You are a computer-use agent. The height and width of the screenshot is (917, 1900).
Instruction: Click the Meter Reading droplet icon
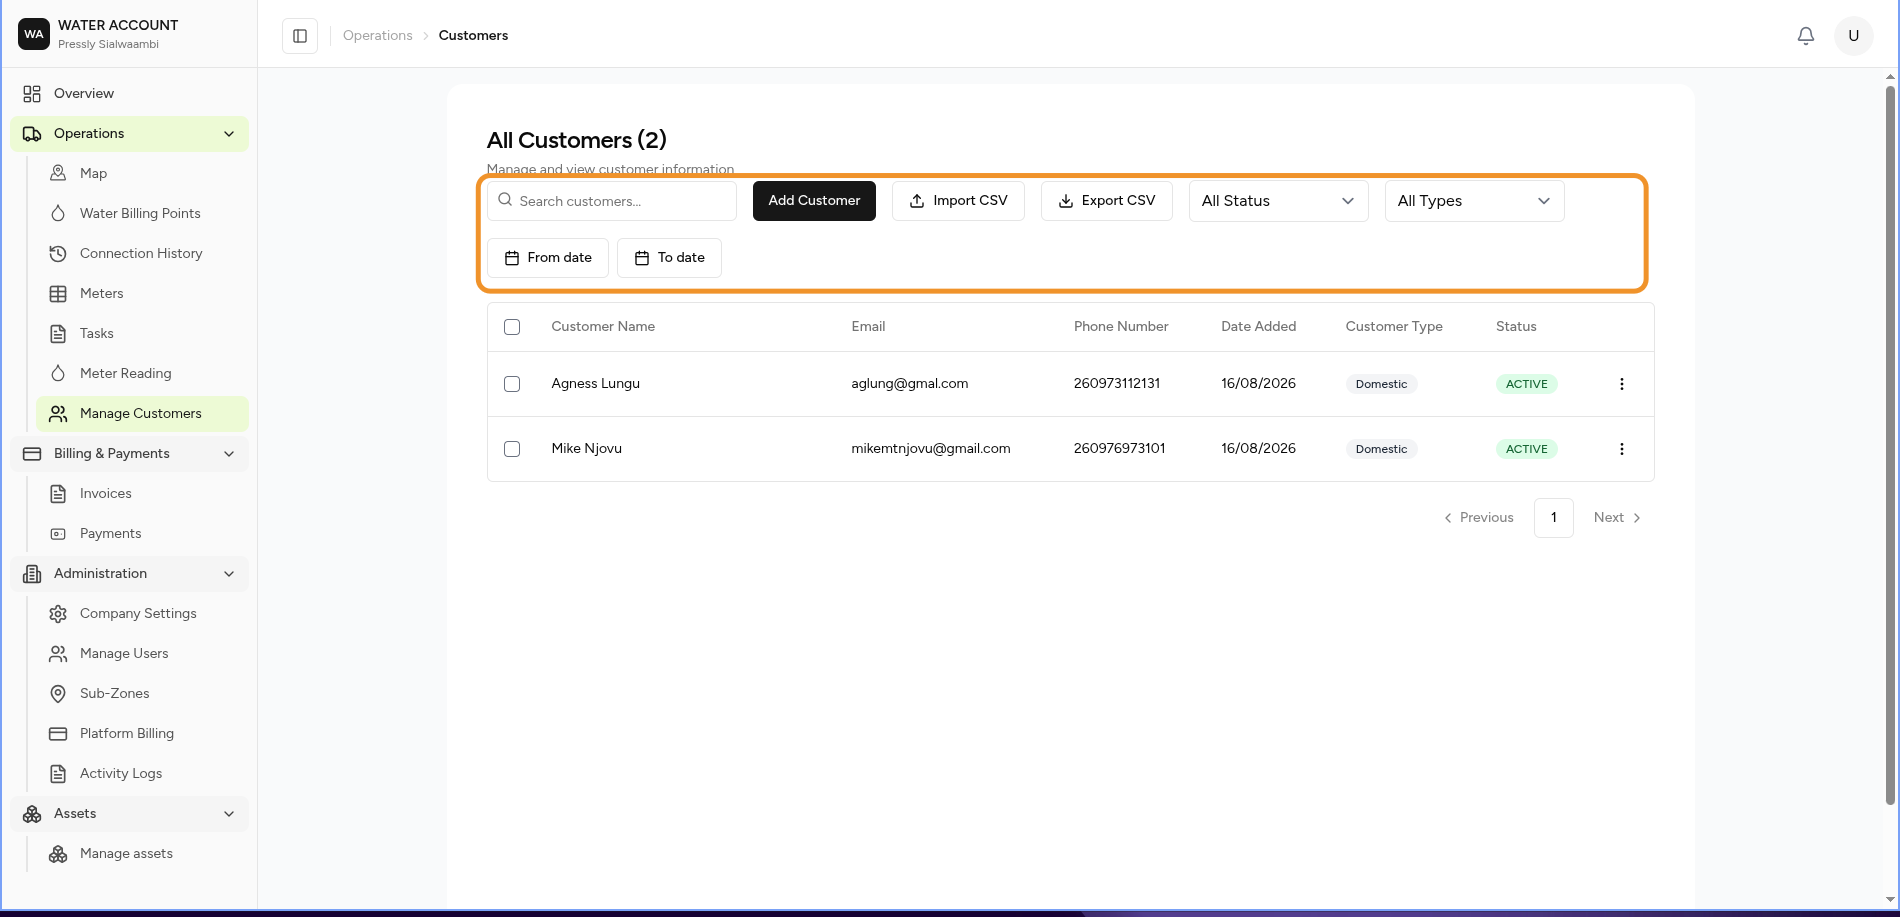tap(58, 373)
